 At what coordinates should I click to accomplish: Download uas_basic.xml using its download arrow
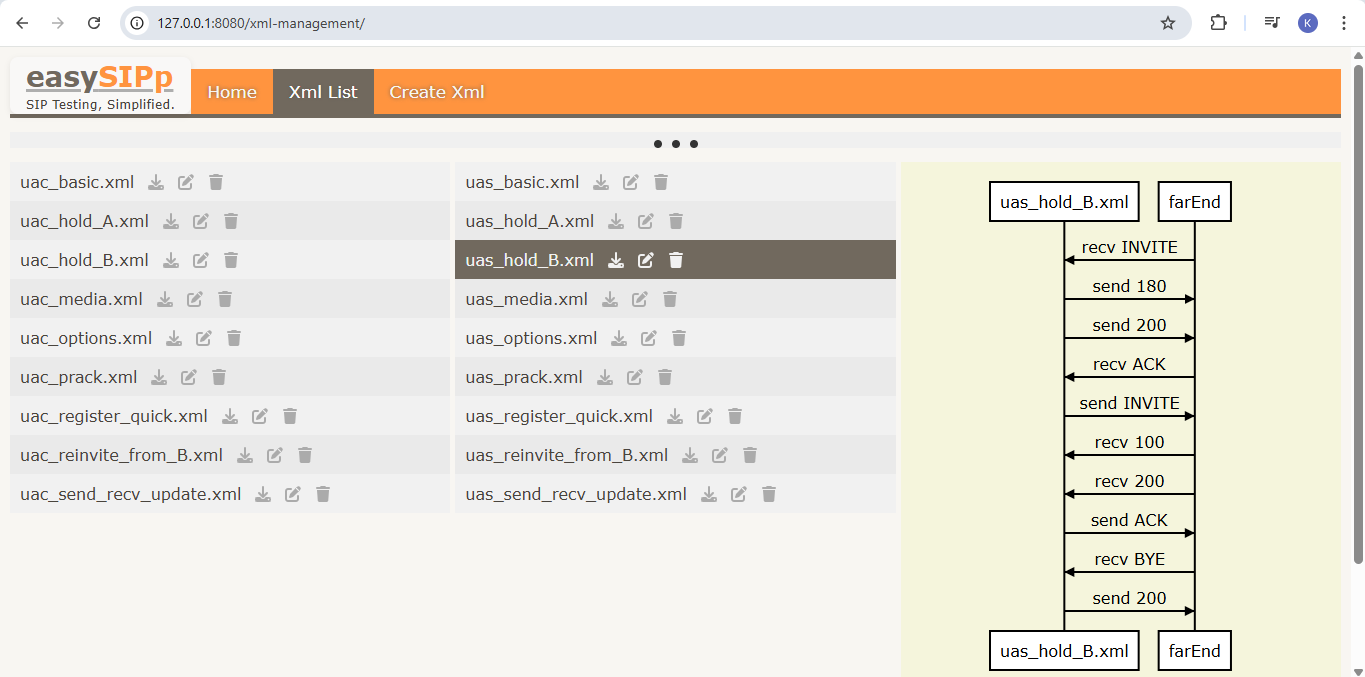click(x=600, y=182)
